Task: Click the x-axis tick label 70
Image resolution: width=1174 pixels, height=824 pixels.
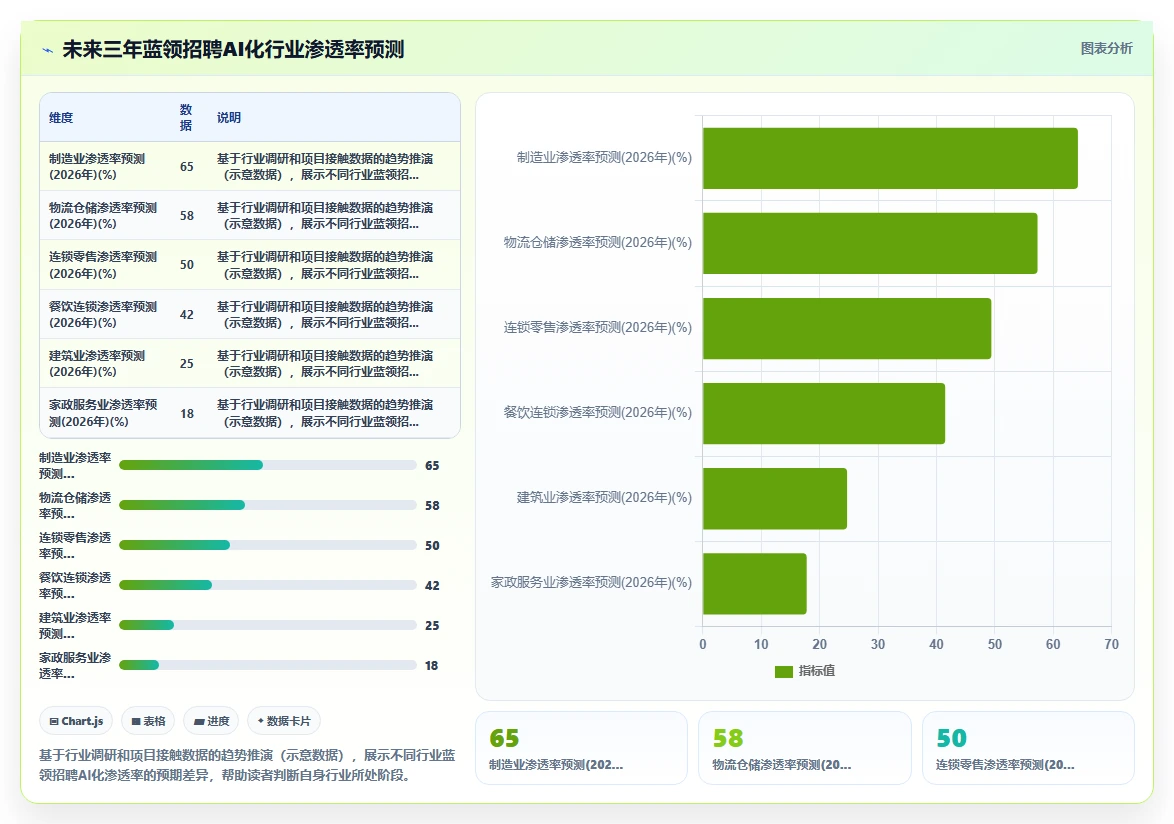Action: (1111, 644)
